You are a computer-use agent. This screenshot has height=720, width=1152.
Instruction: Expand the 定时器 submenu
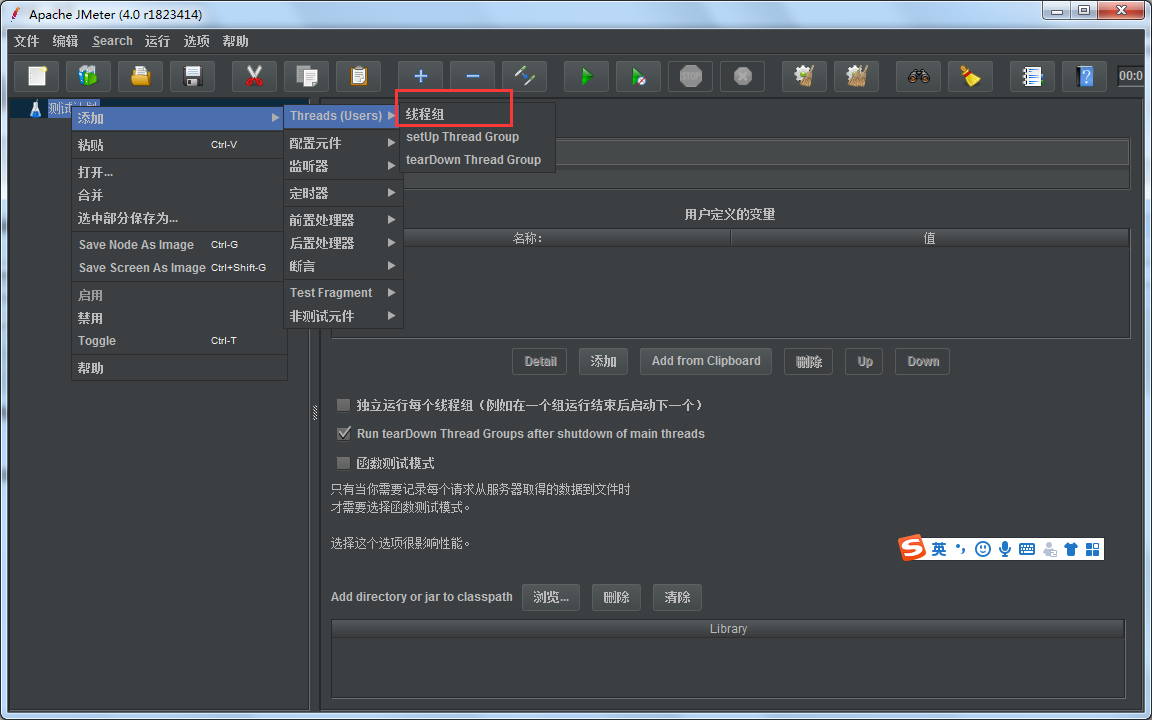point(342,193)
